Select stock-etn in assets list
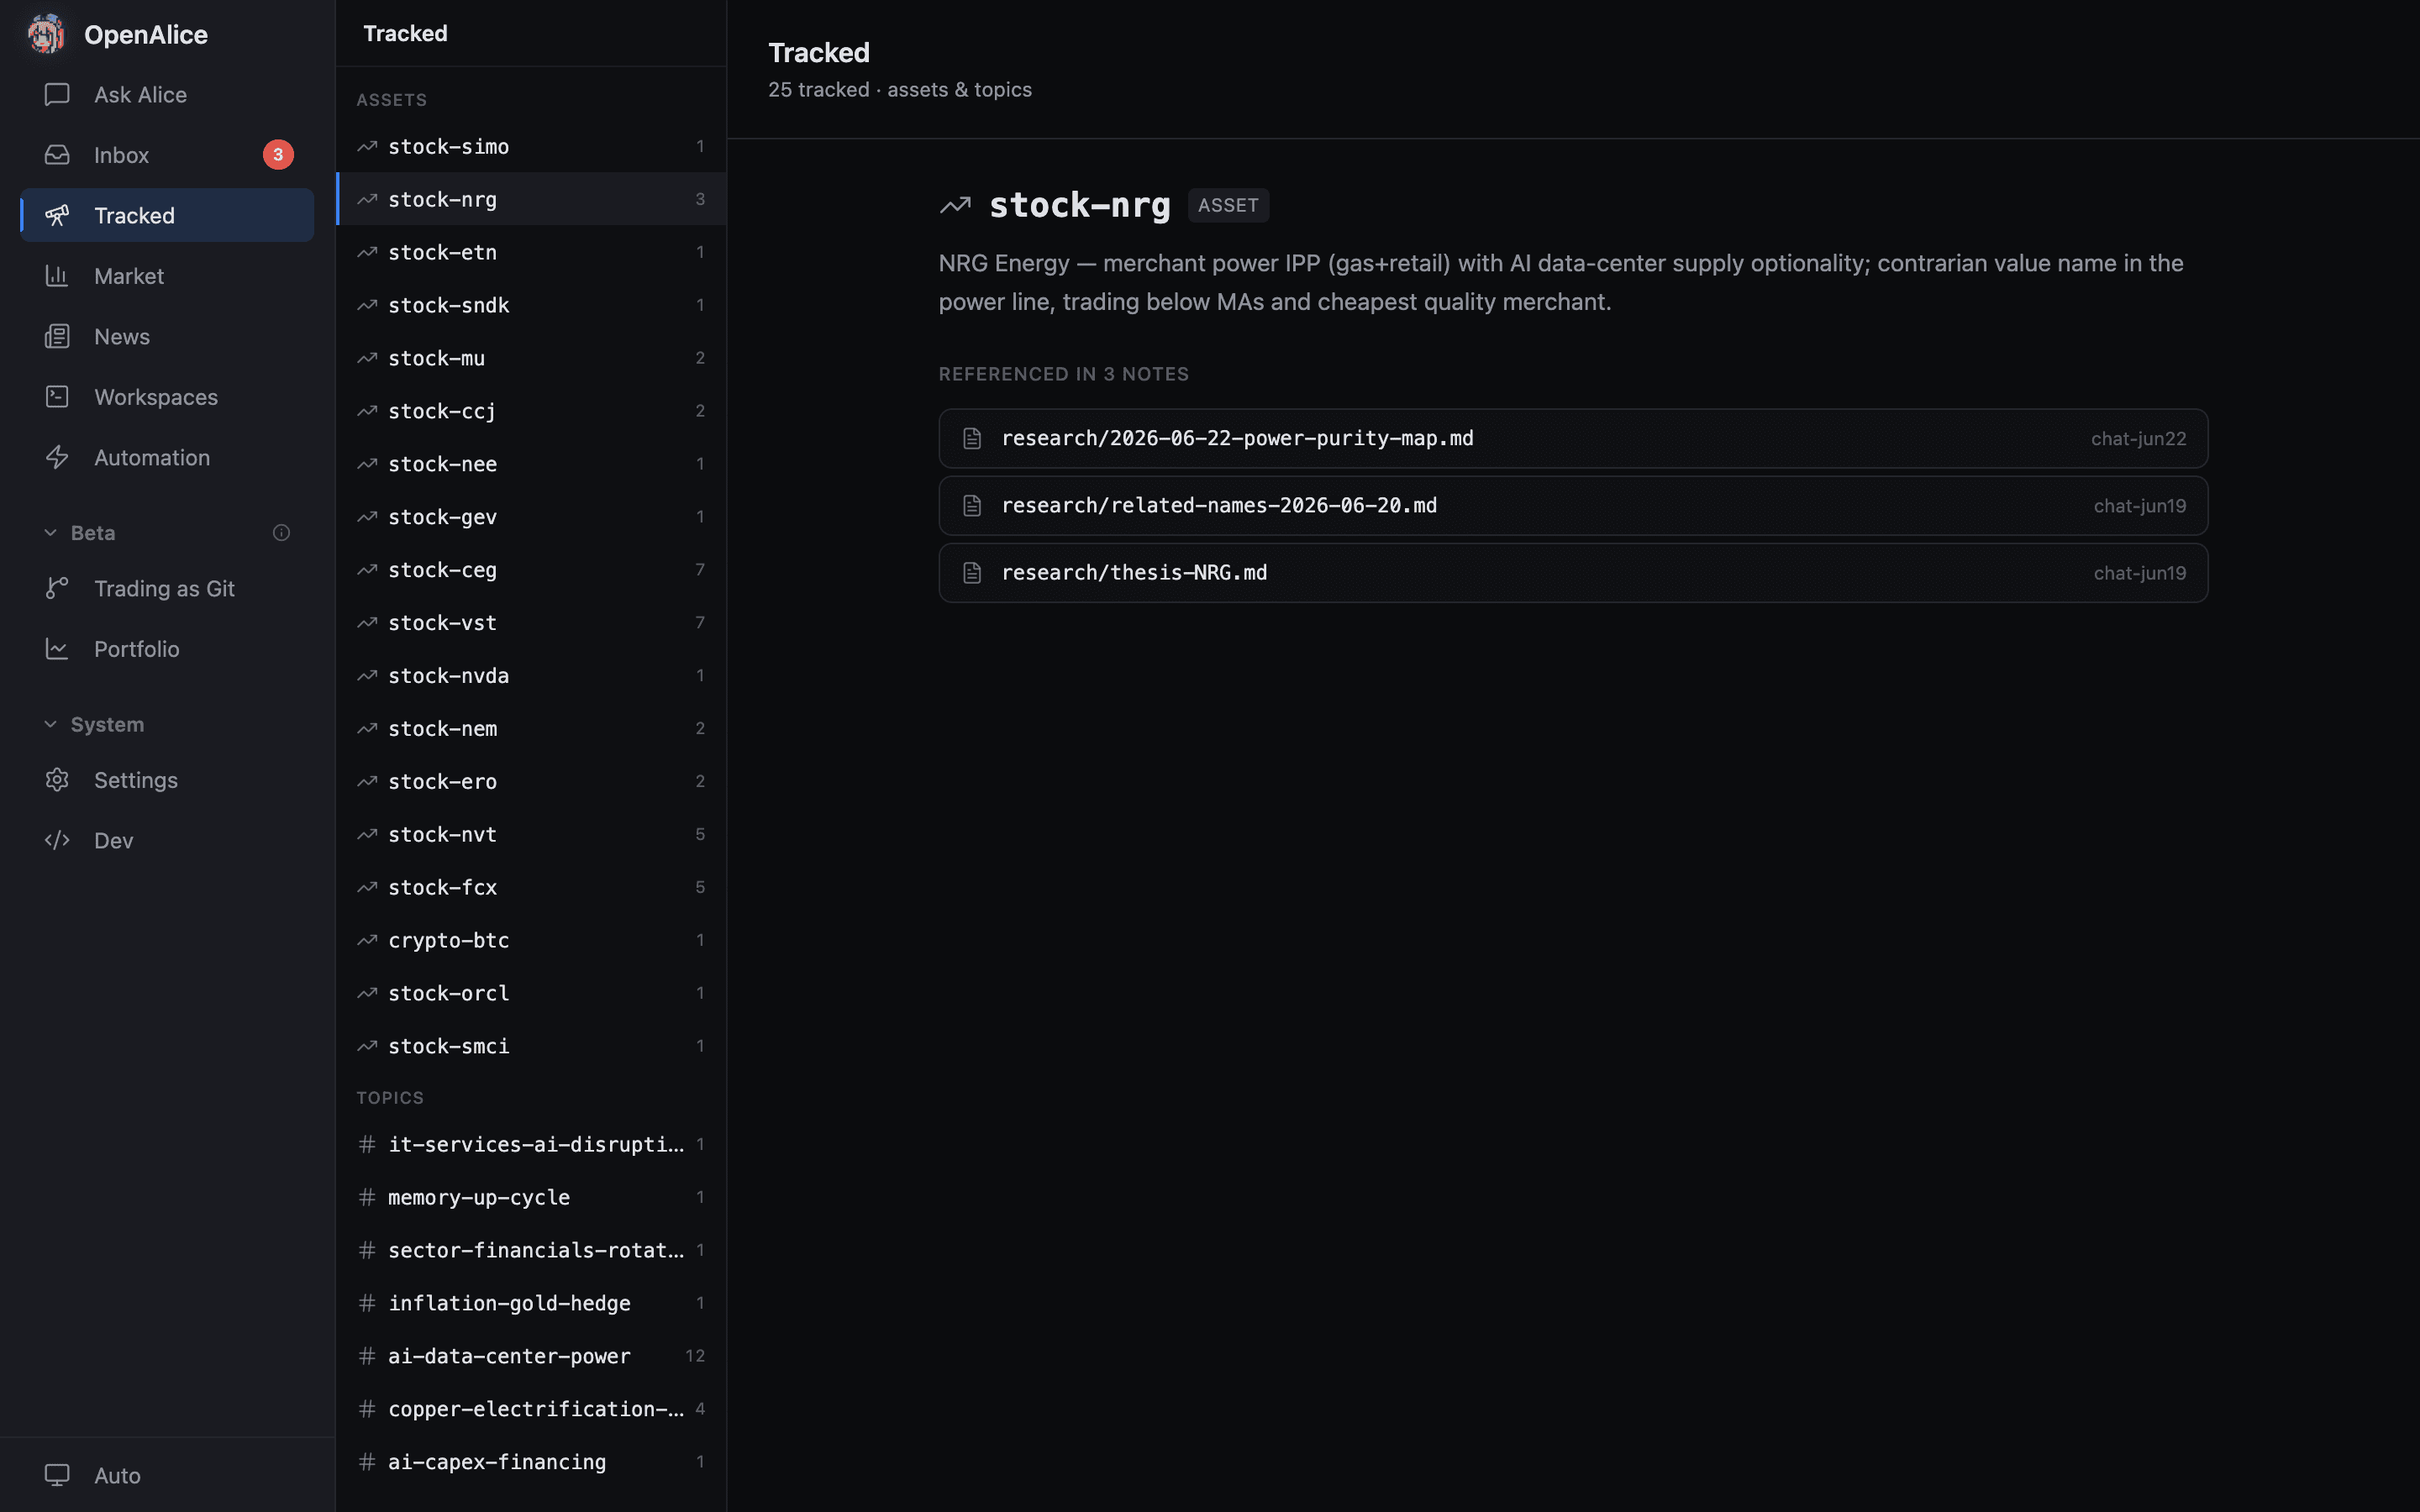 pos(531,252)
